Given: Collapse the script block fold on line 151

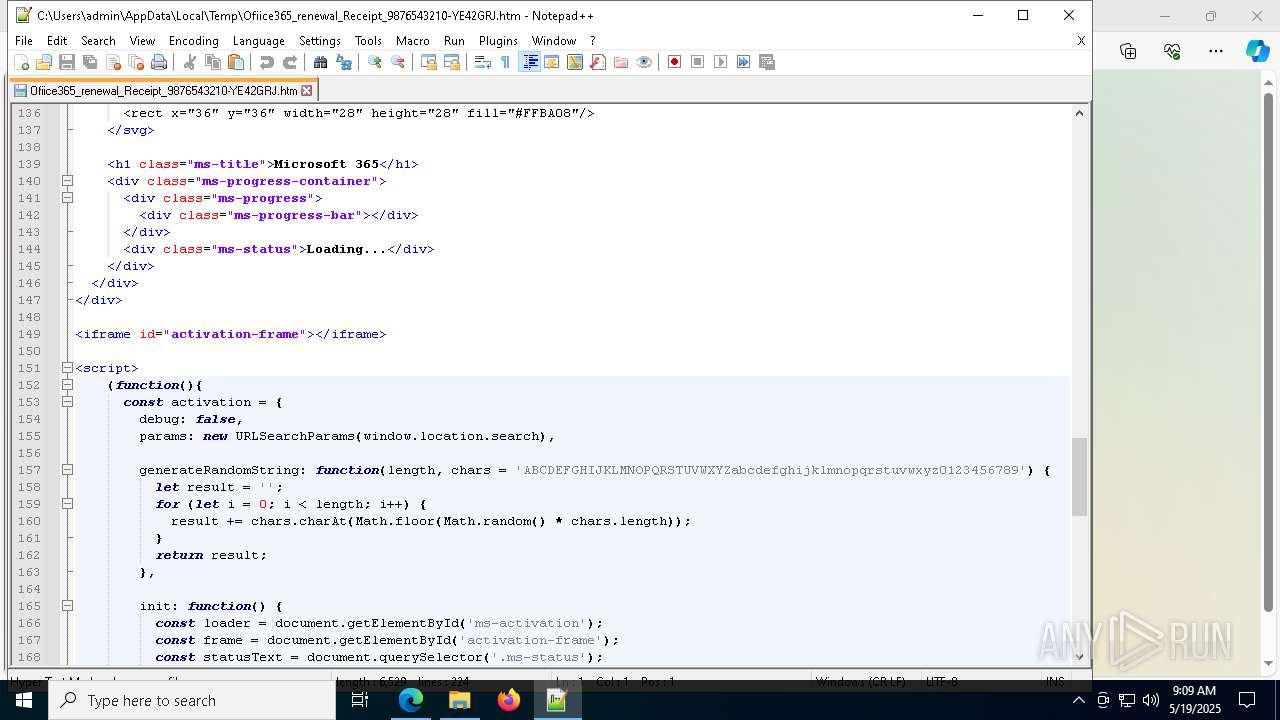Looking at the screenshot, I should pos(67,368).
